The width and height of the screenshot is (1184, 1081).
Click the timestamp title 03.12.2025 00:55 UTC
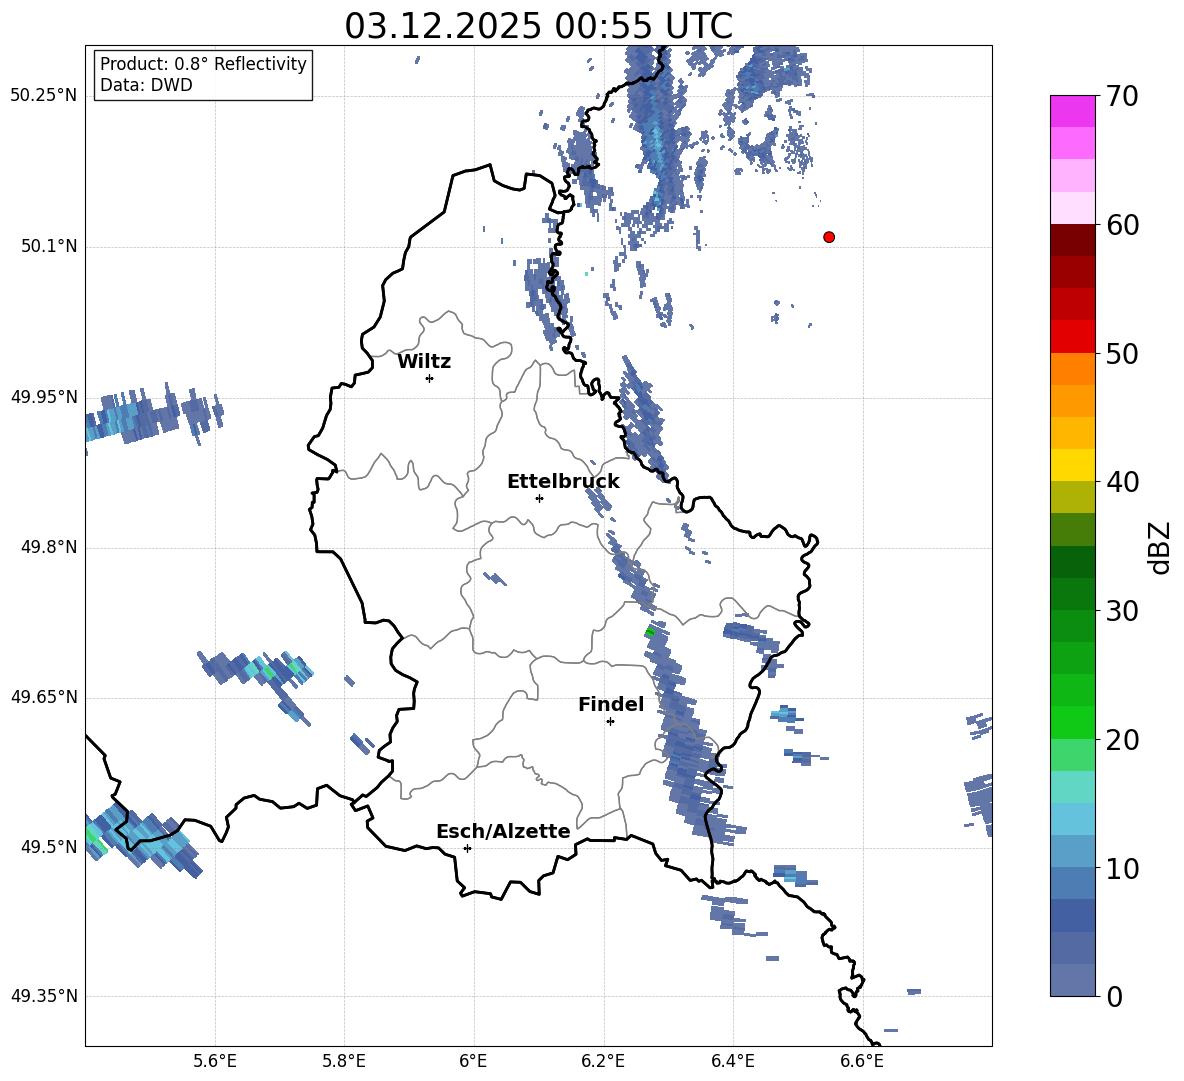point(538,26)
